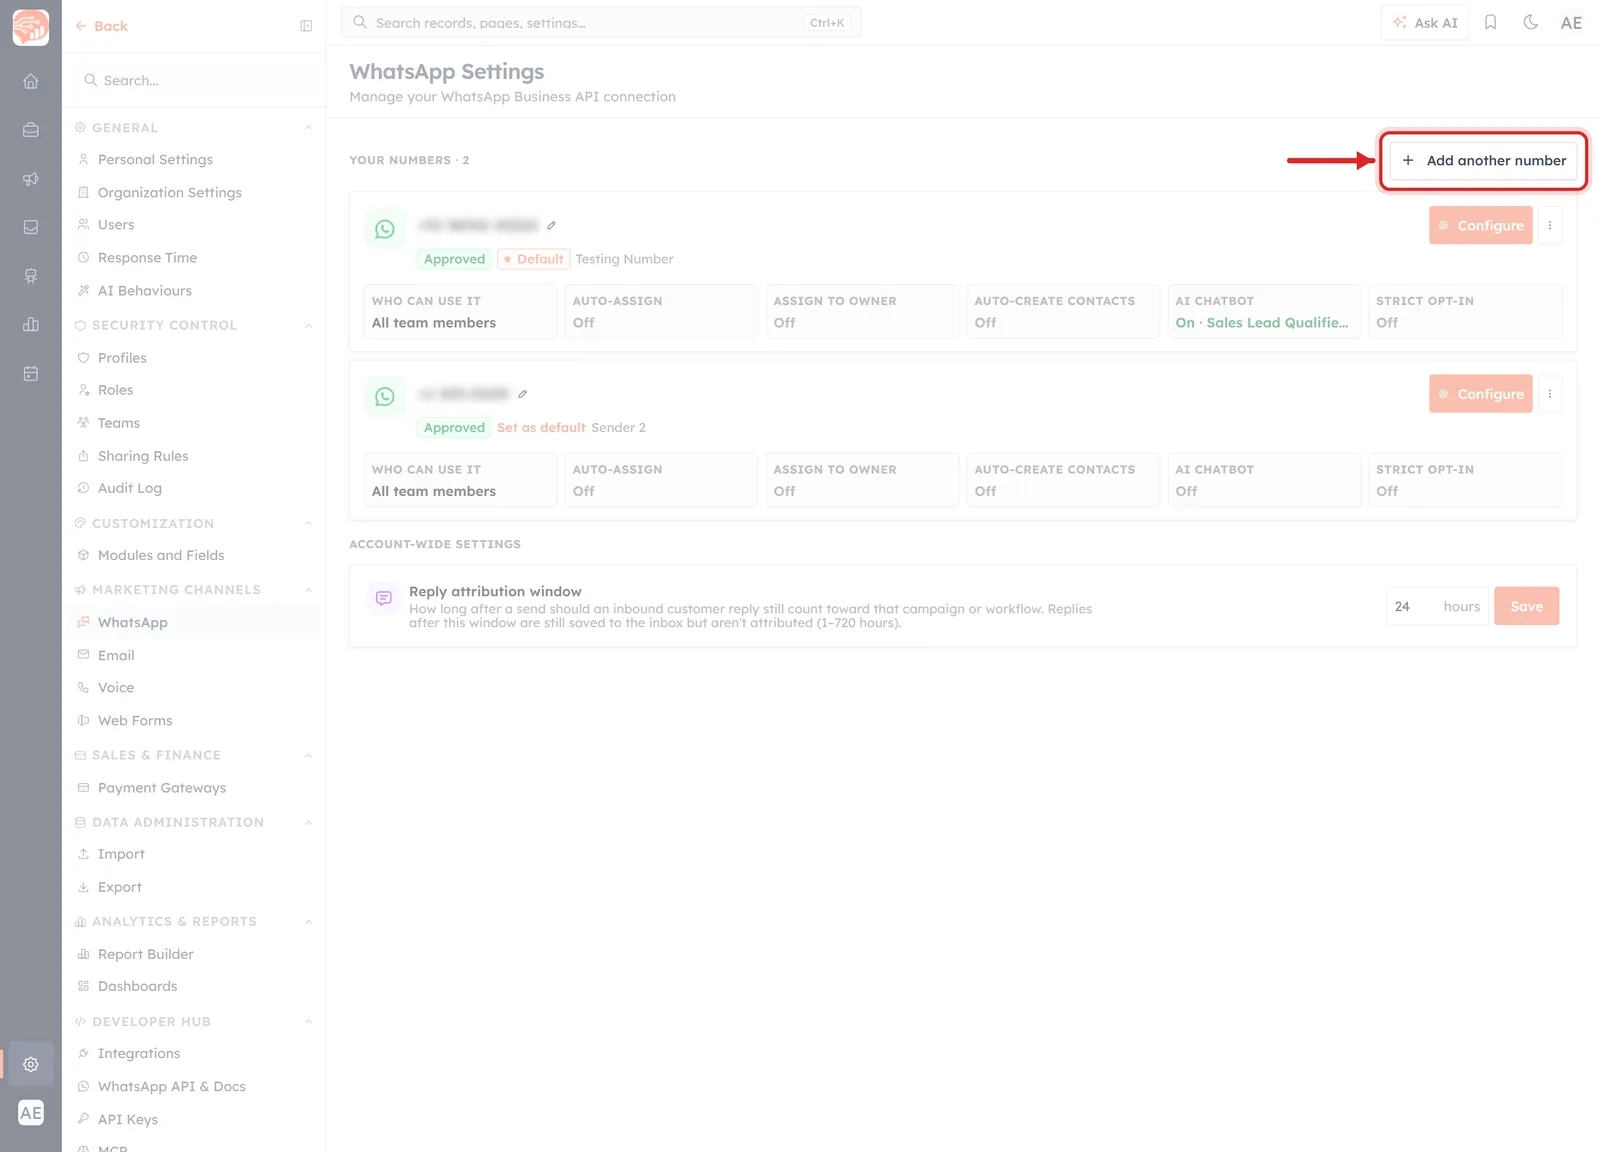Viewport: 1600px width, 1152px height.
Task: Click the 'Default' badge on Testing Number
Action: [534, 259]
